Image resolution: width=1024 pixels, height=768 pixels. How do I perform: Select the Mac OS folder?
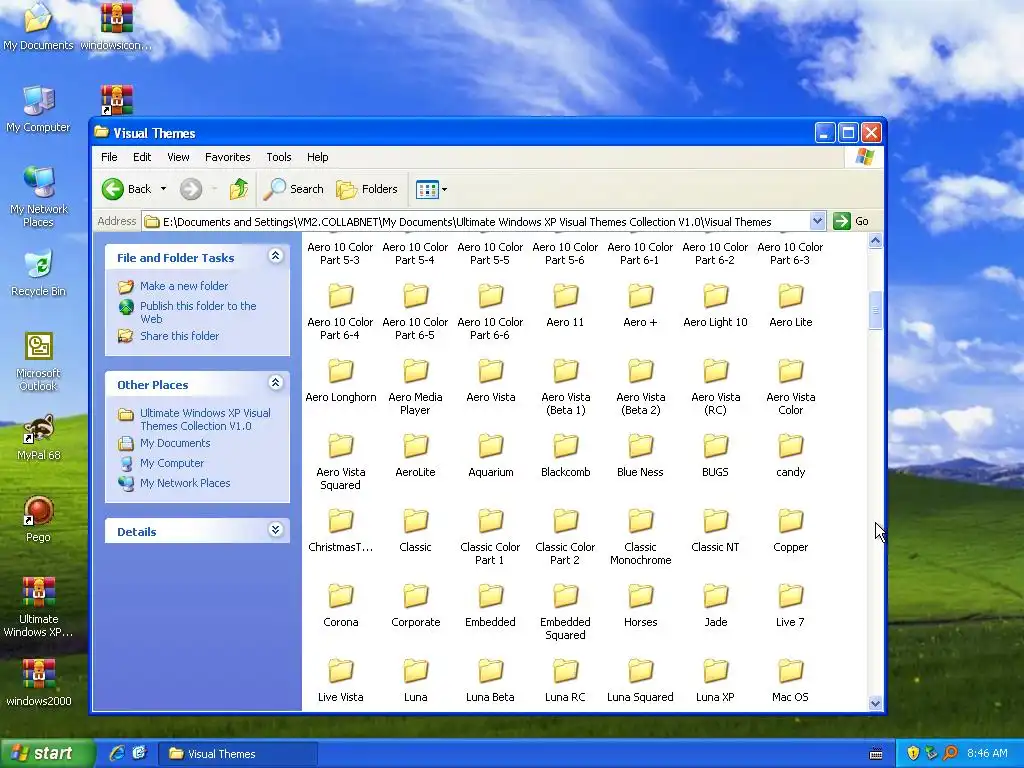[x=790, y=681]
